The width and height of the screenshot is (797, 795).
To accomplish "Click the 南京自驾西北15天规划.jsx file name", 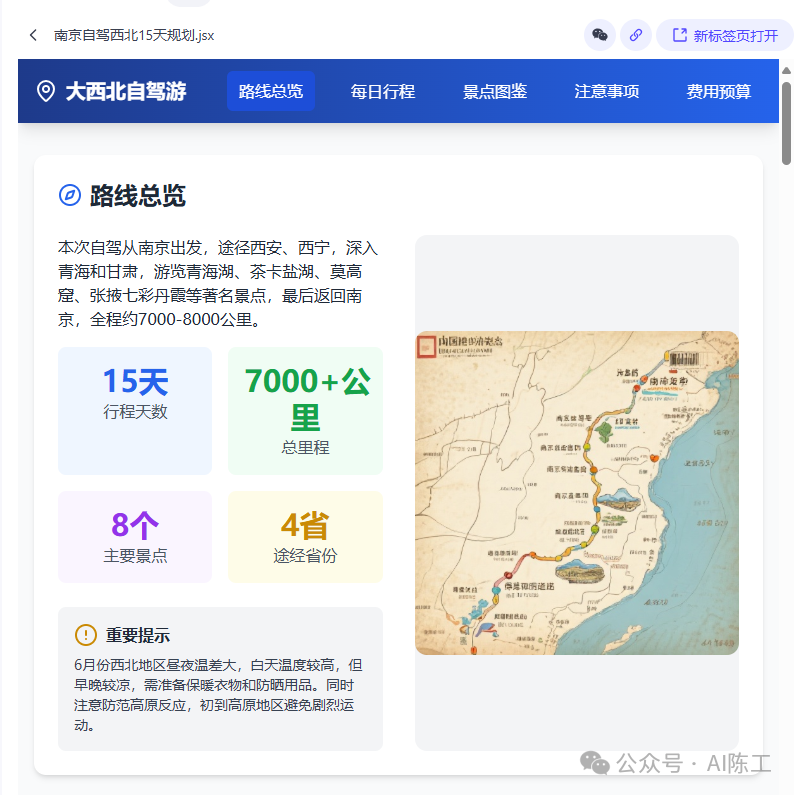I will (134, 35).
